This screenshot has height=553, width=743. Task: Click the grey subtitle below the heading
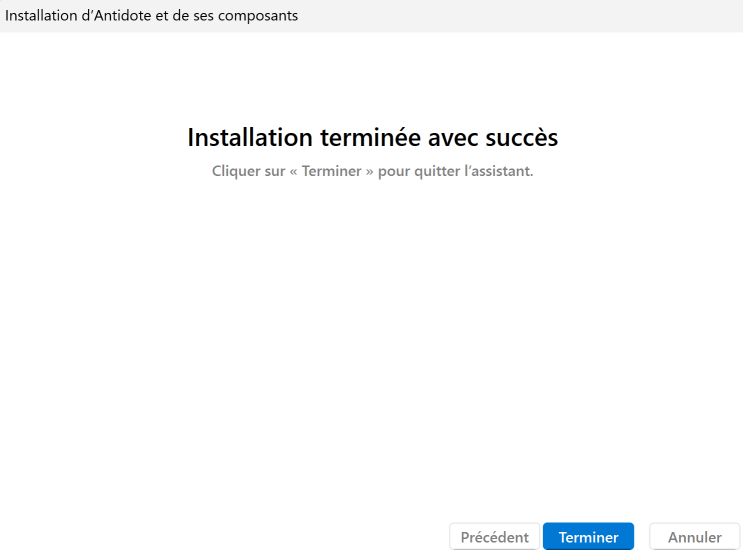372,171
